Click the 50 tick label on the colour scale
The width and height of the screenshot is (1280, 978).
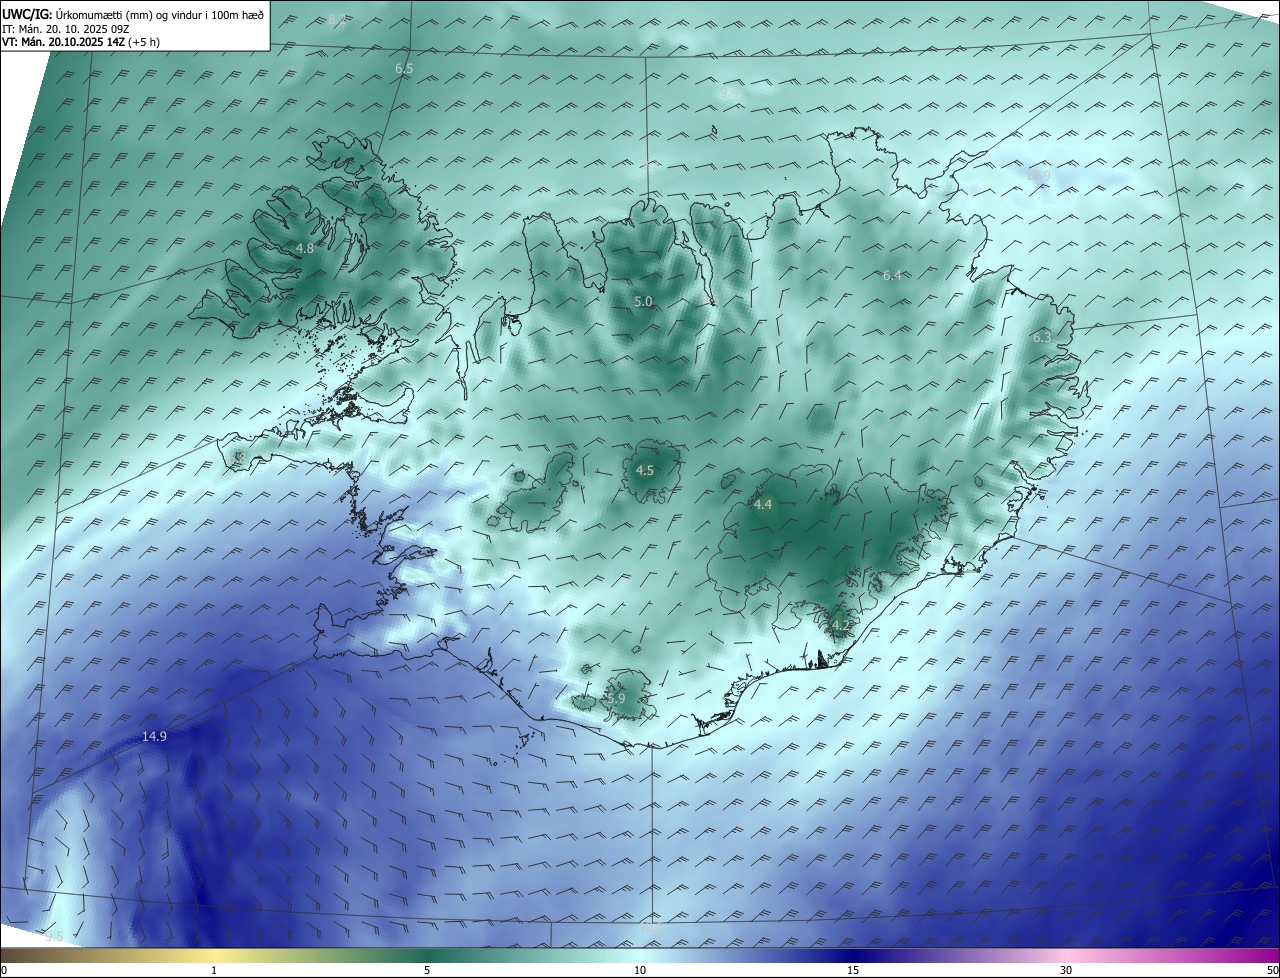tap(1272, 970)
